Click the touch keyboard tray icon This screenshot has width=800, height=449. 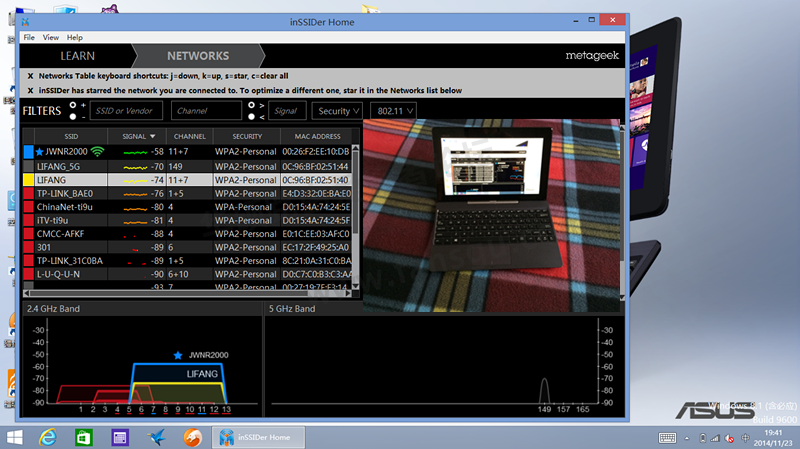667,438
